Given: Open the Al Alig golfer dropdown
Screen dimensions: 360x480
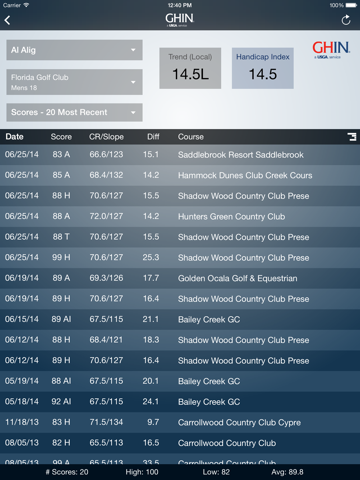Looking at the screenshot, I should pyautogui.click(x=74, y=50).
